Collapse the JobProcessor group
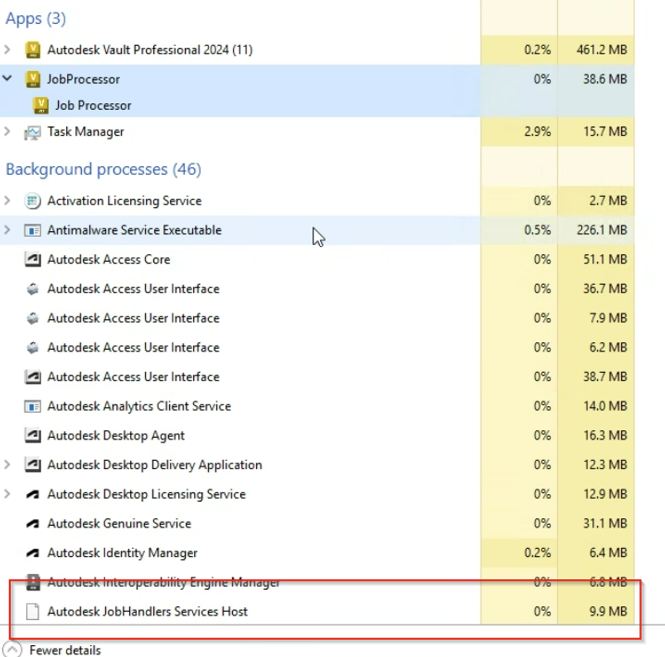Viewport: 665px width, 657px height. pyautogui.click(x=7, y=78)
